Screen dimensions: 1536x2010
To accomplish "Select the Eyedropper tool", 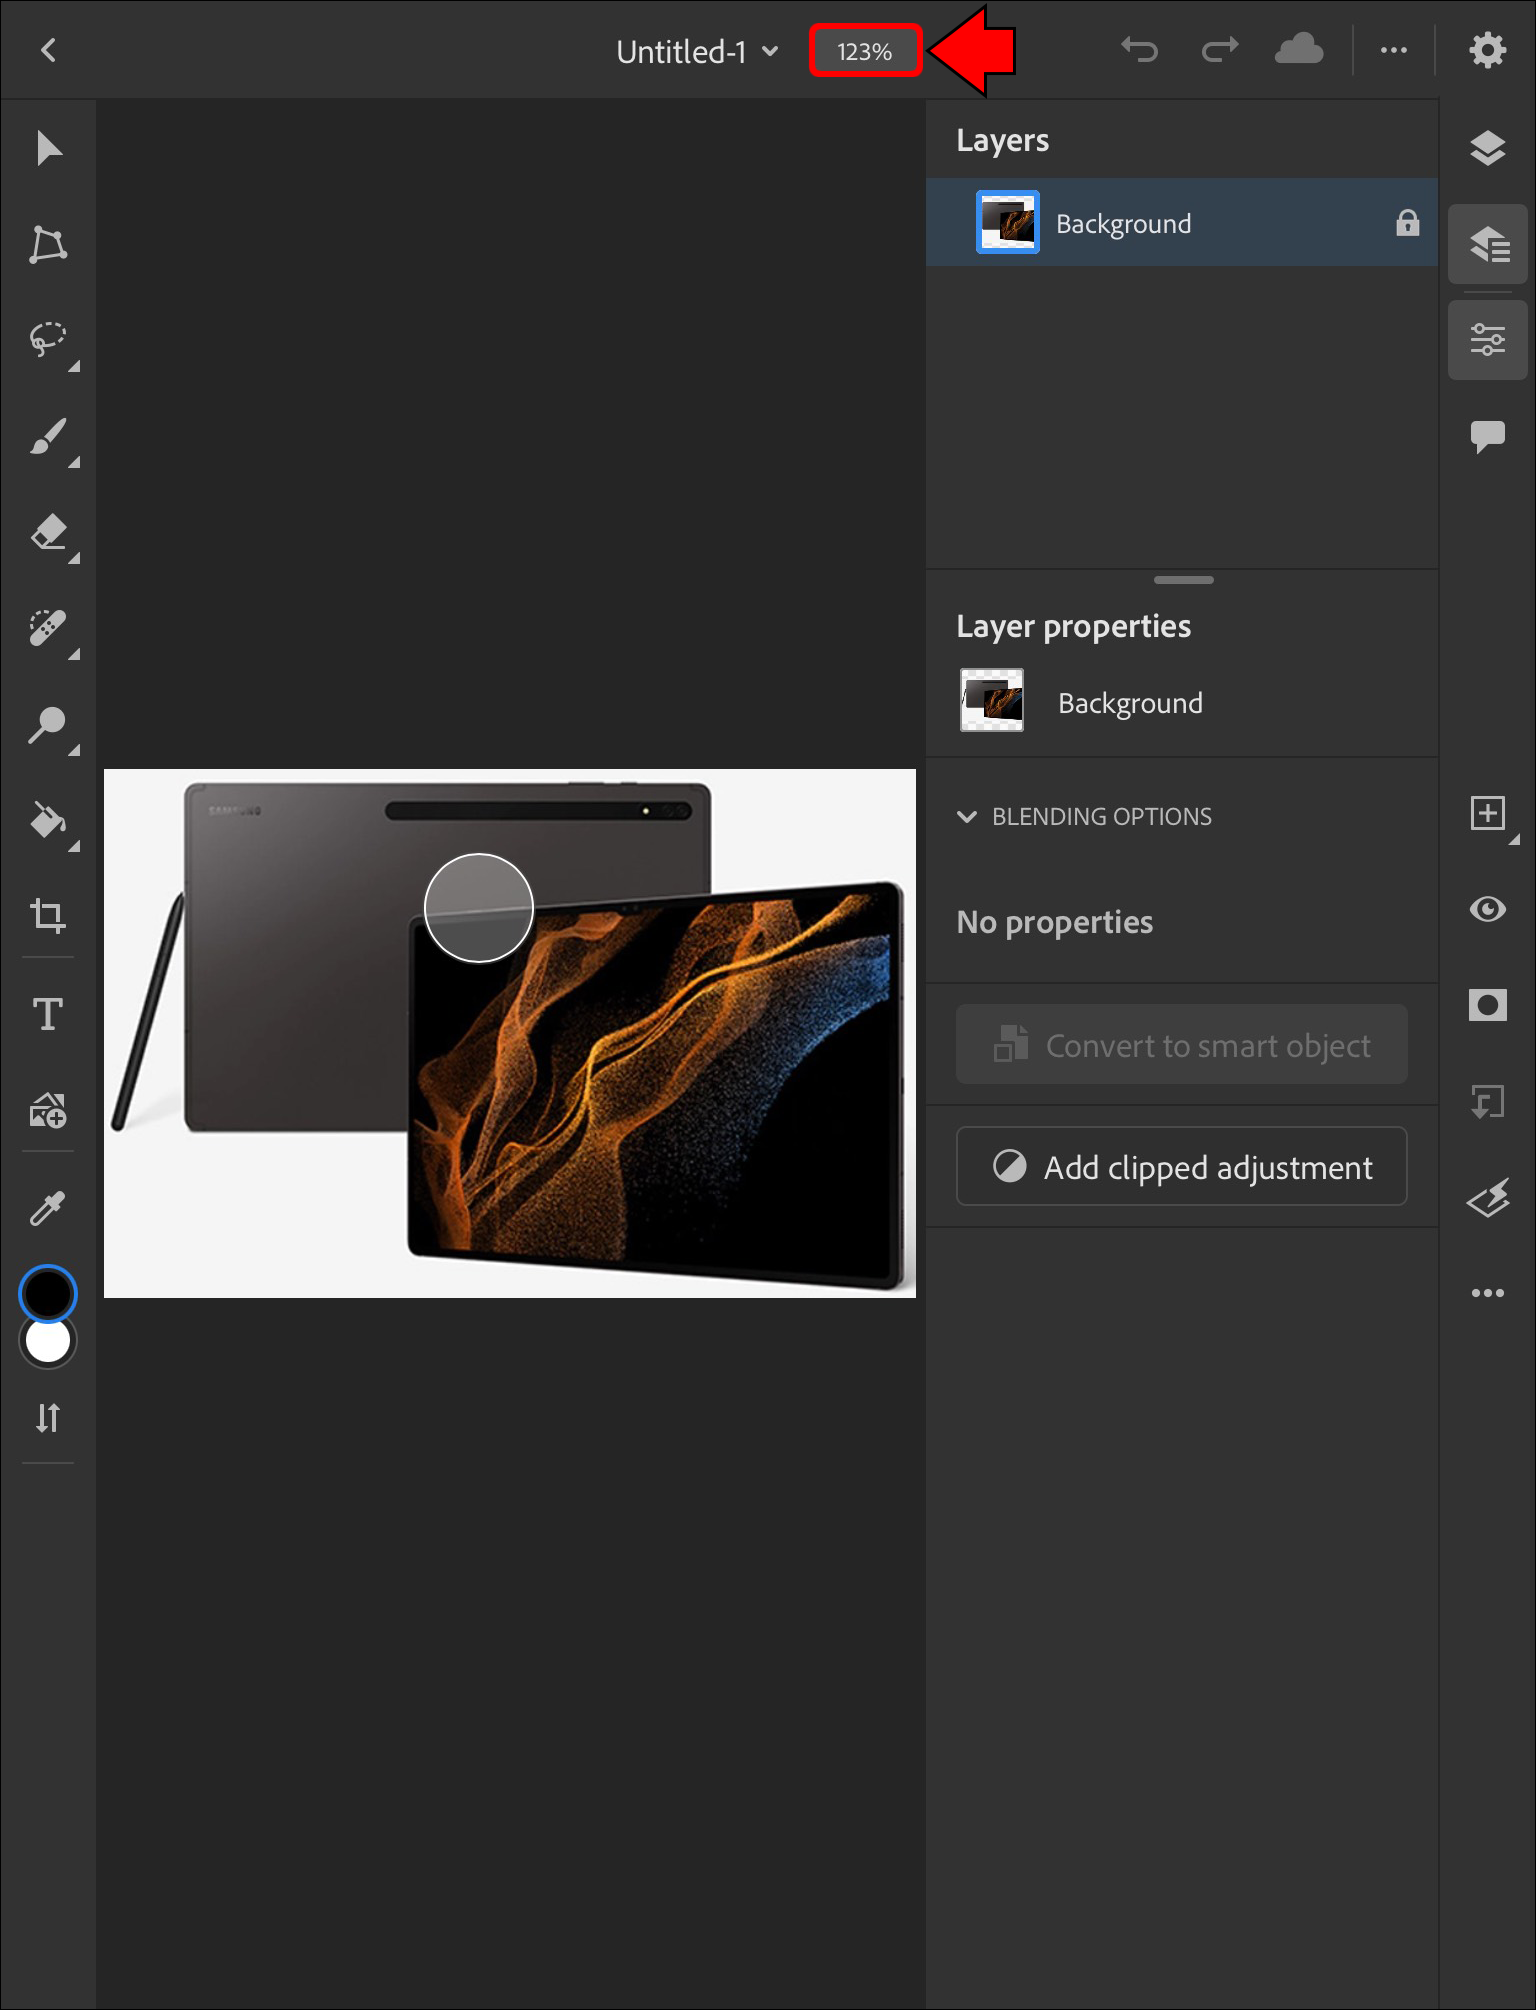I will click(x=48, y=1208).
